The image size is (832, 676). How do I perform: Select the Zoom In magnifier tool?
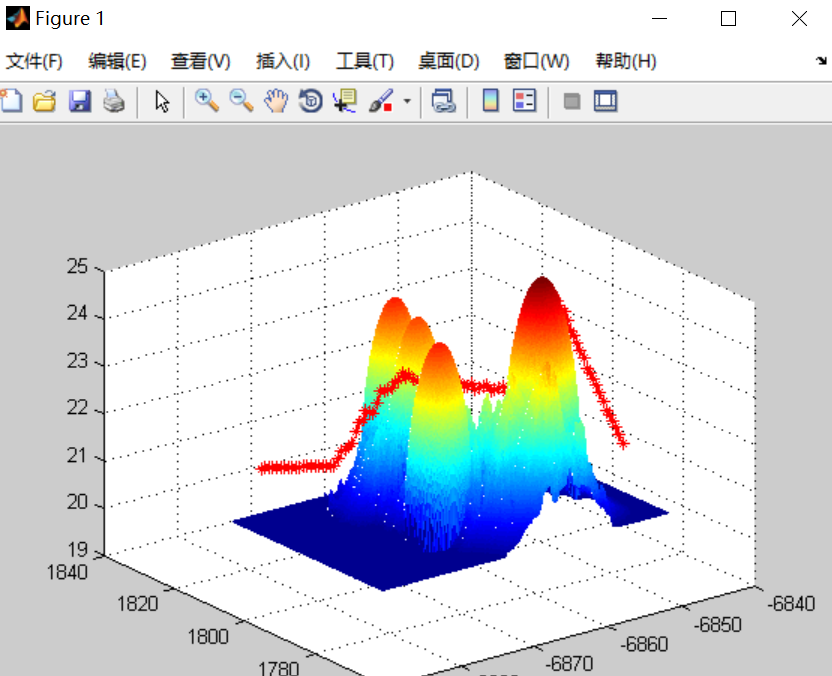(x=207, y=101)
